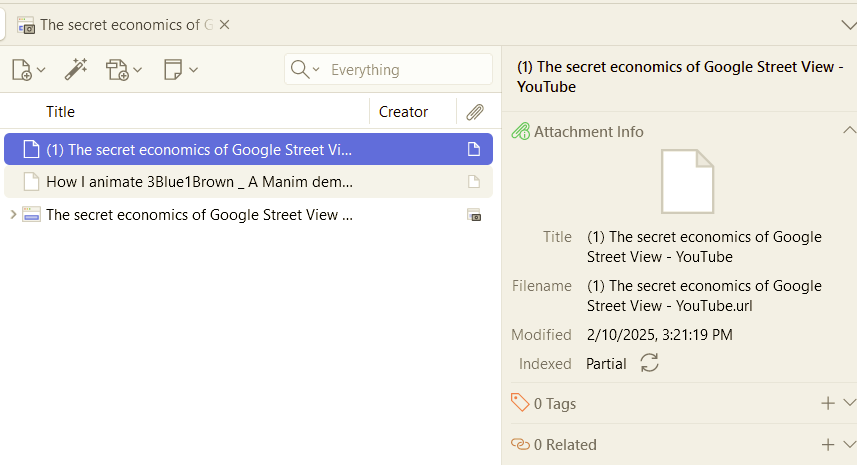Switch to The secret economics tab
Screen dimensions: 857x465
click(x=126, y=25)
